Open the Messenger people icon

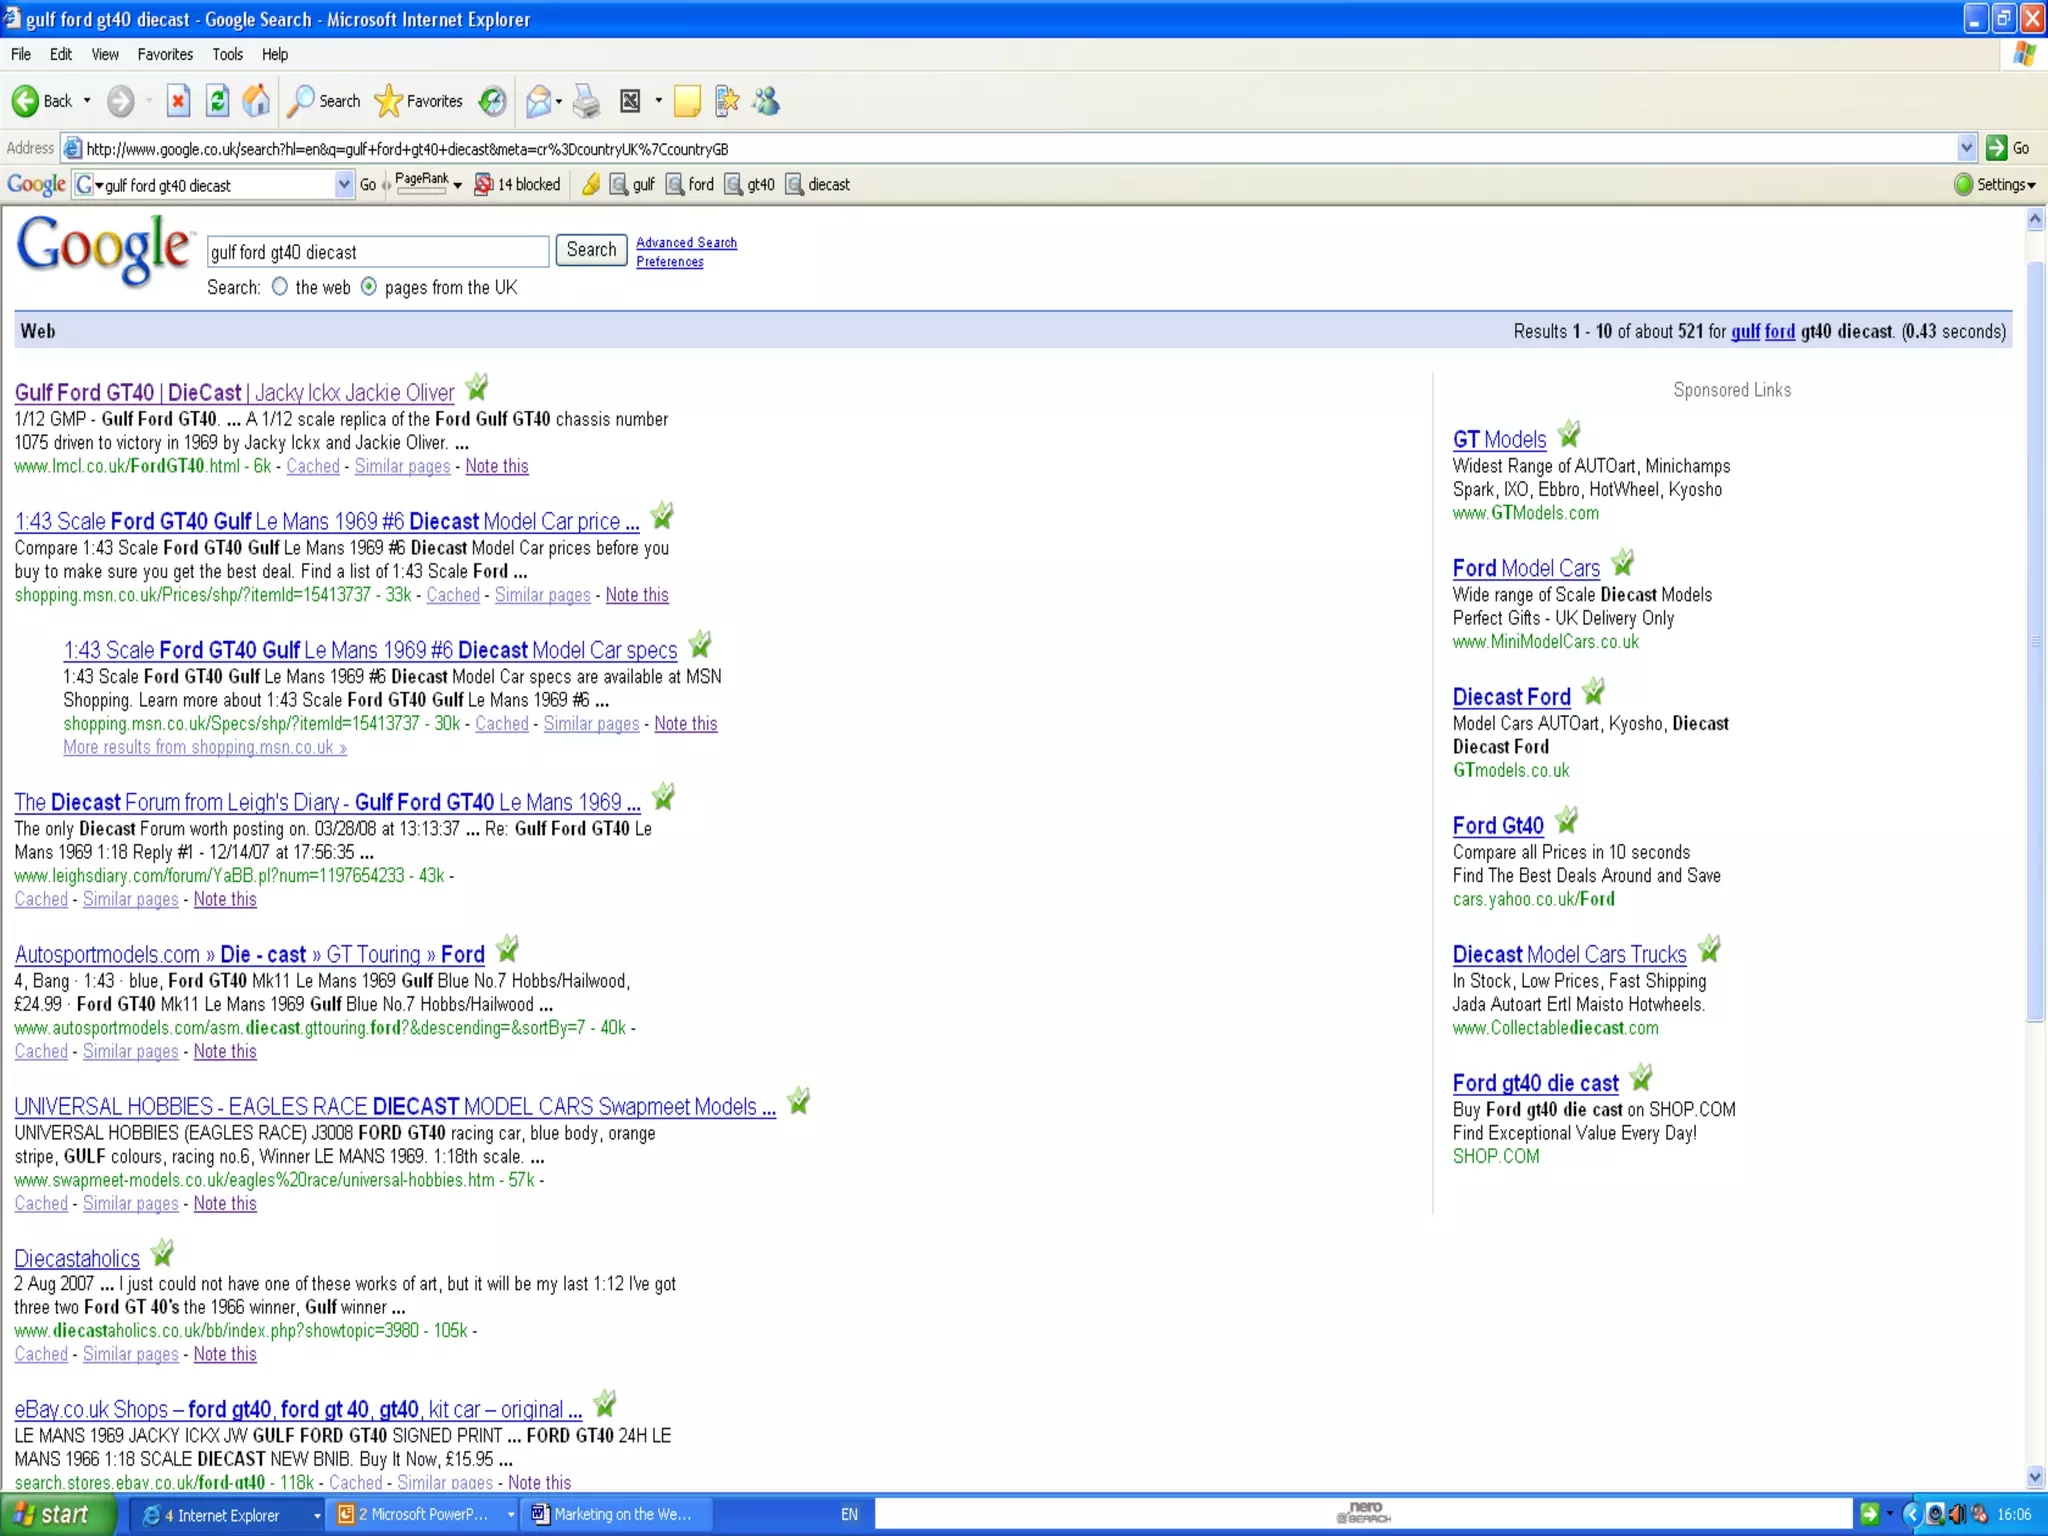coord(766,101)
